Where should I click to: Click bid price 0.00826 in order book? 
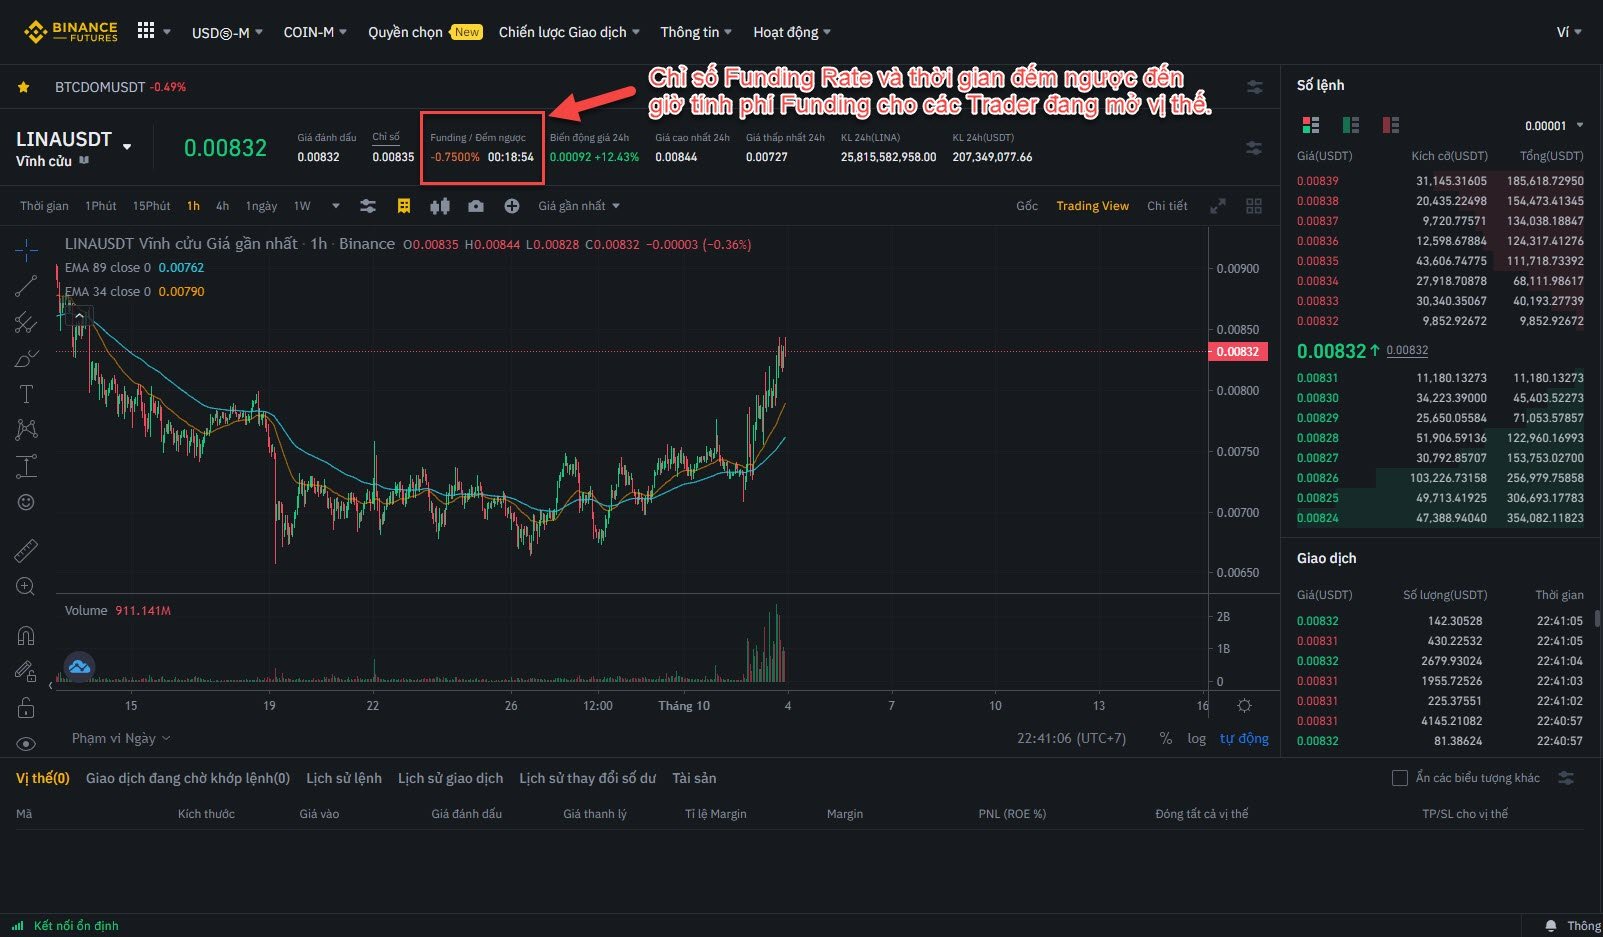1318,478
